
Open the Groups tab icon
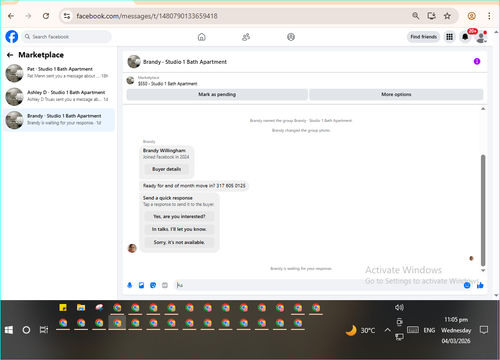tap(291, 37)
